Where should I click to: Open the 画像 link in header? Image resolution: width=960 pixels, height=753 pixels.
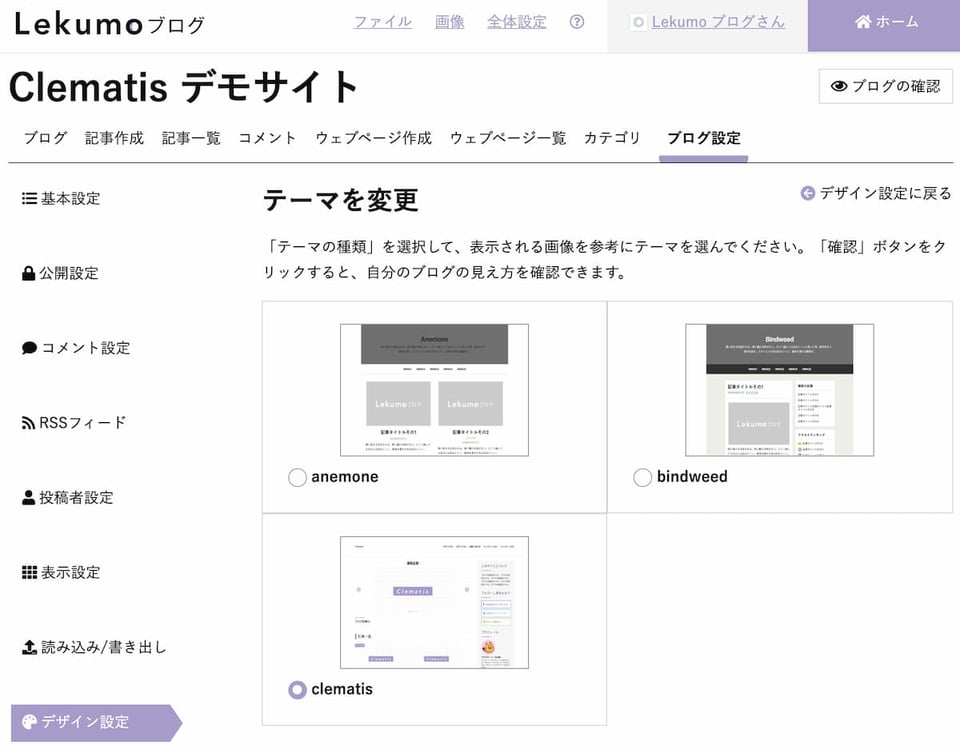pos(449,22)
